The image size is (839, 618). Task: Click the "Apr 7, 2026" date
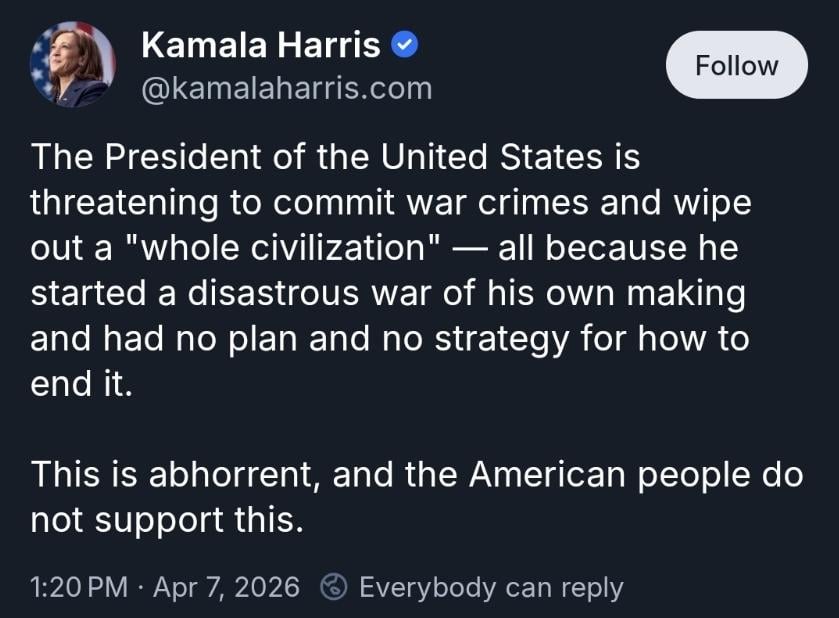click(227, 587)
